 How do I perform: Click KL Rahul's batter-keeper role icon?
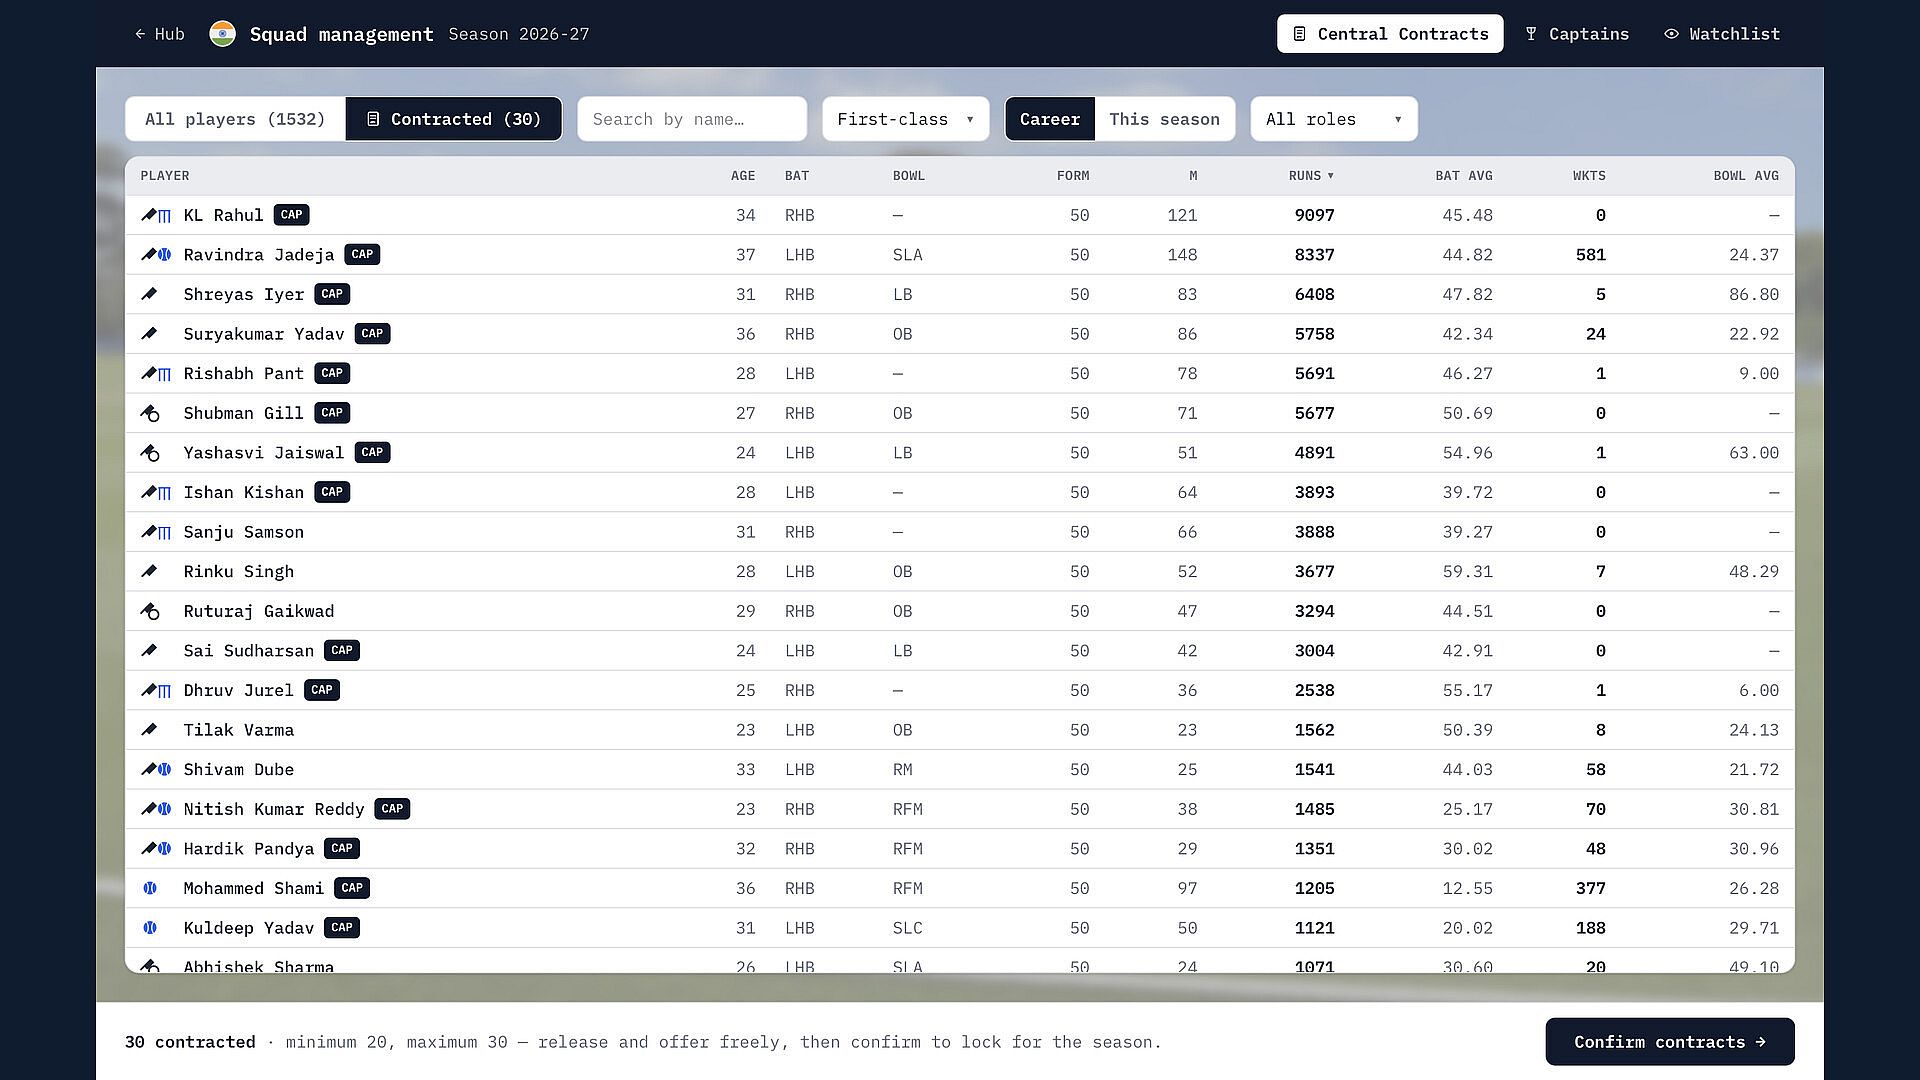pyautogui.click(x=156, y=215)
